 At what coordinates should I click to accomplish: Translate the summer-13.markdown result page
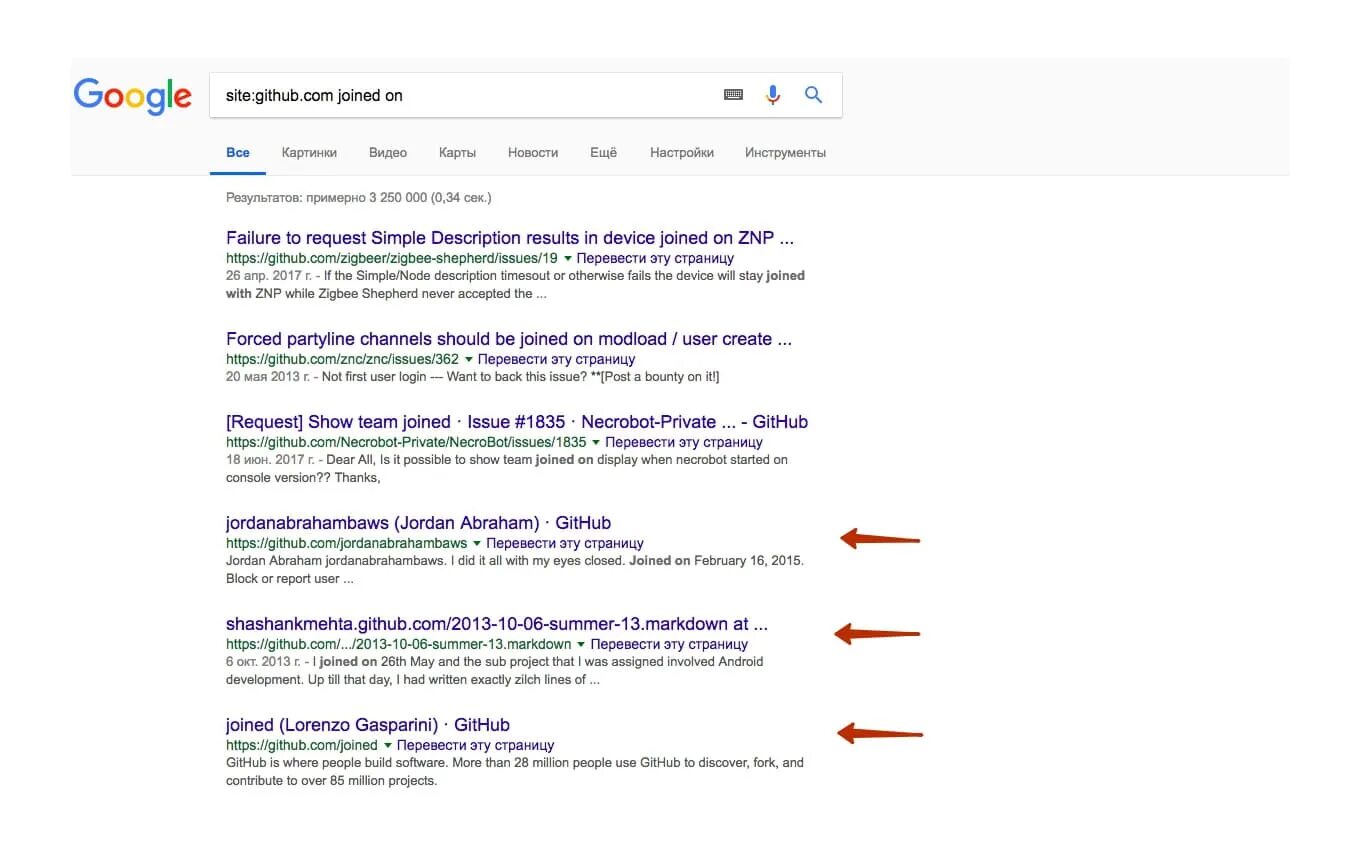point(669,644)
